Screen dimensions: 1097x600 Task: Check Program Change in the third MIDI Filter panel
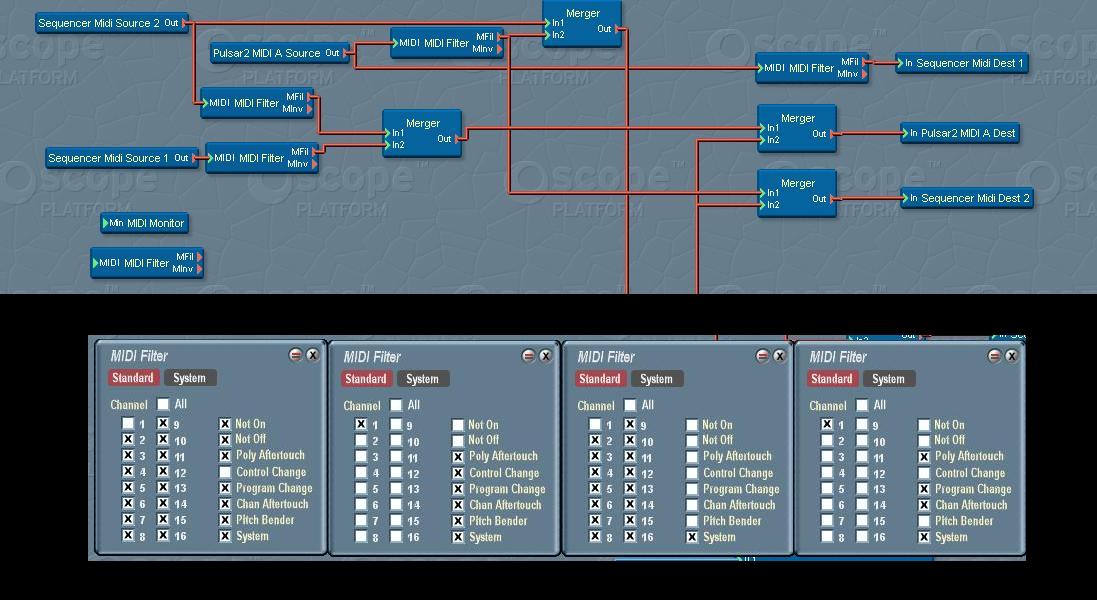click(692, 489)
